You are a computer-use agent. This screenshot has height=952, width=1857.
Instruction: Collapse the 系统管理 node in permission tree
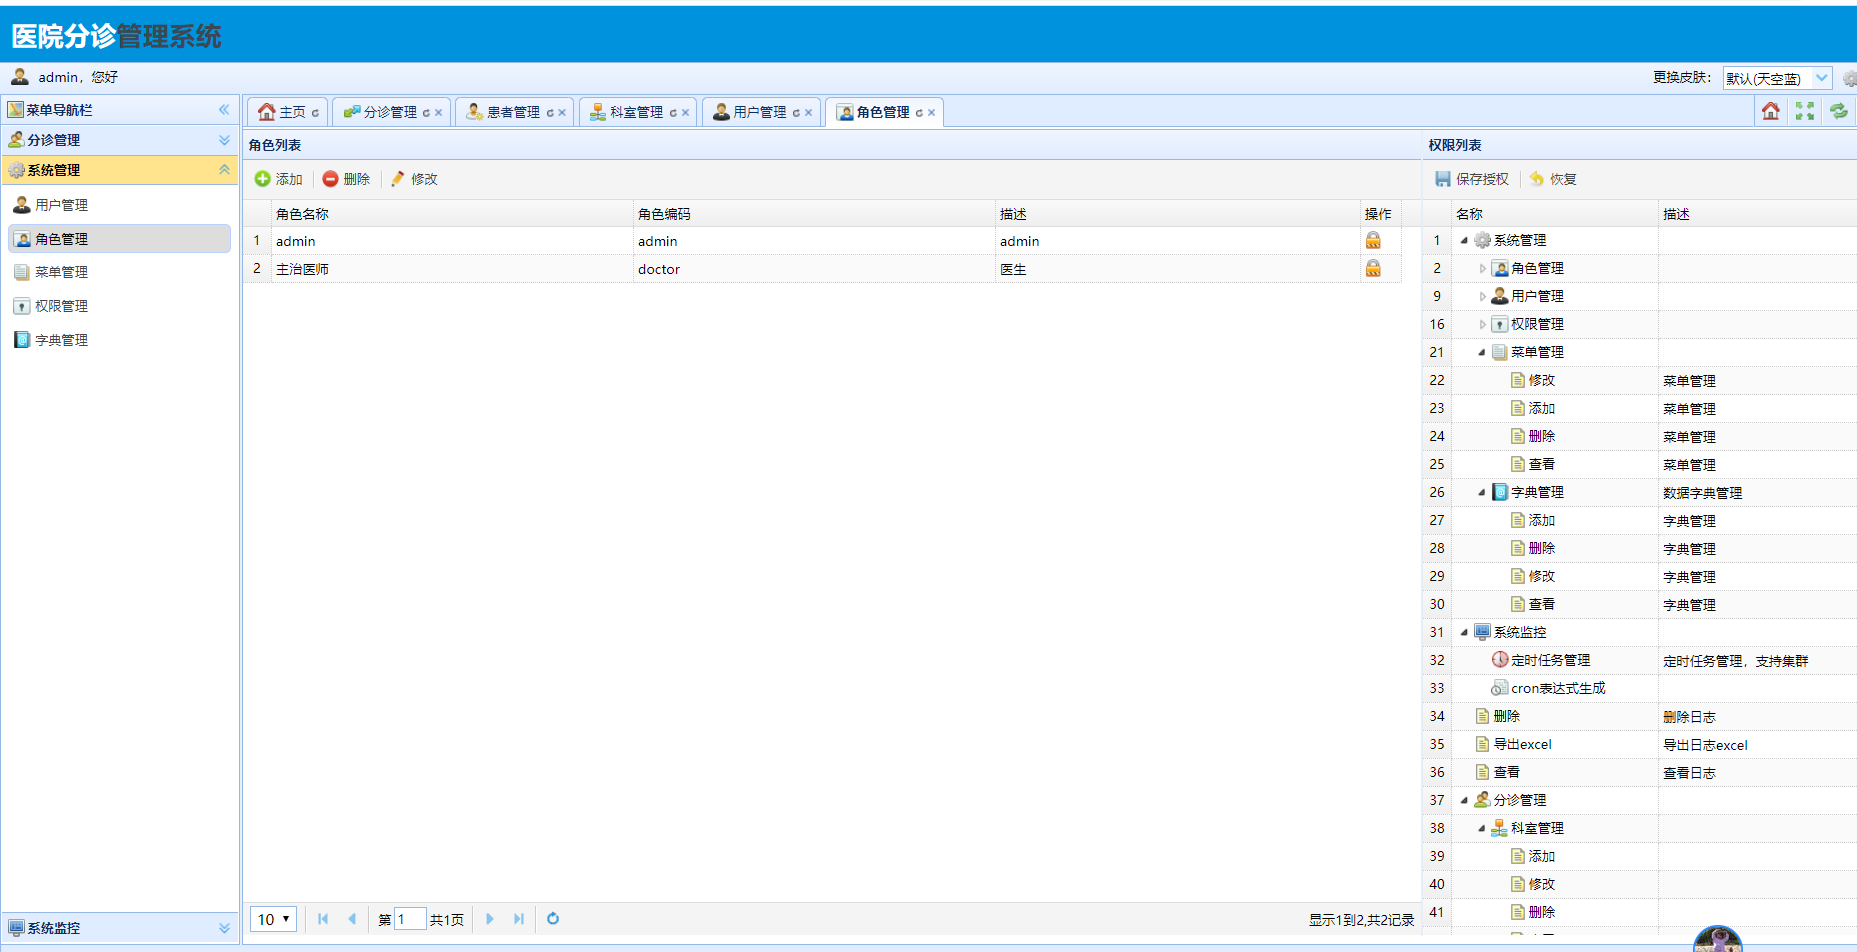coord(1464,240)
